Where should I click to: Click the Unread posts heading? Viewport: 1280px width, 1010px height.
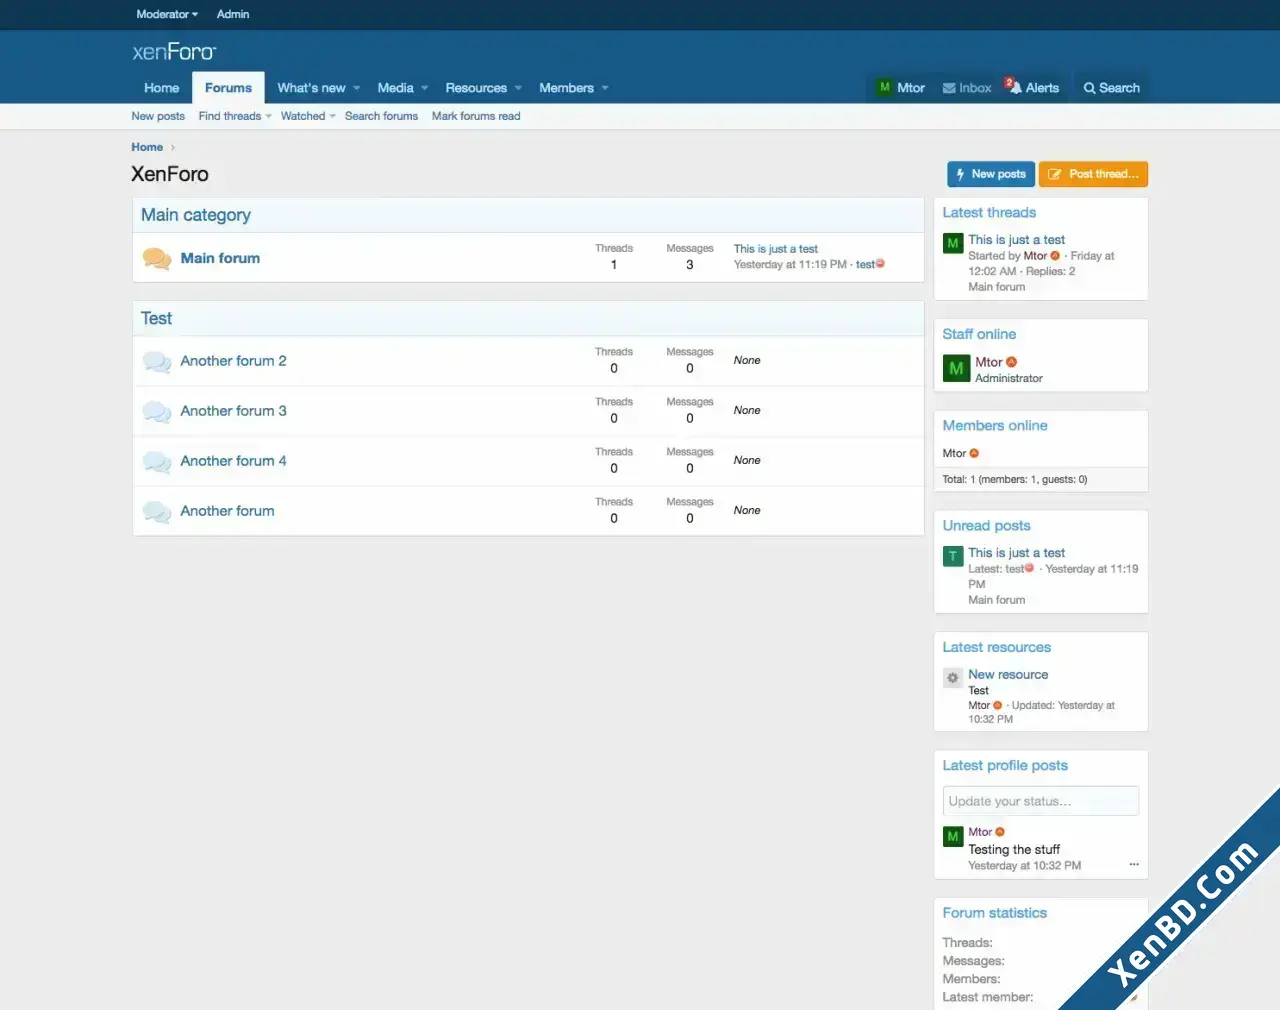[986, 526]
